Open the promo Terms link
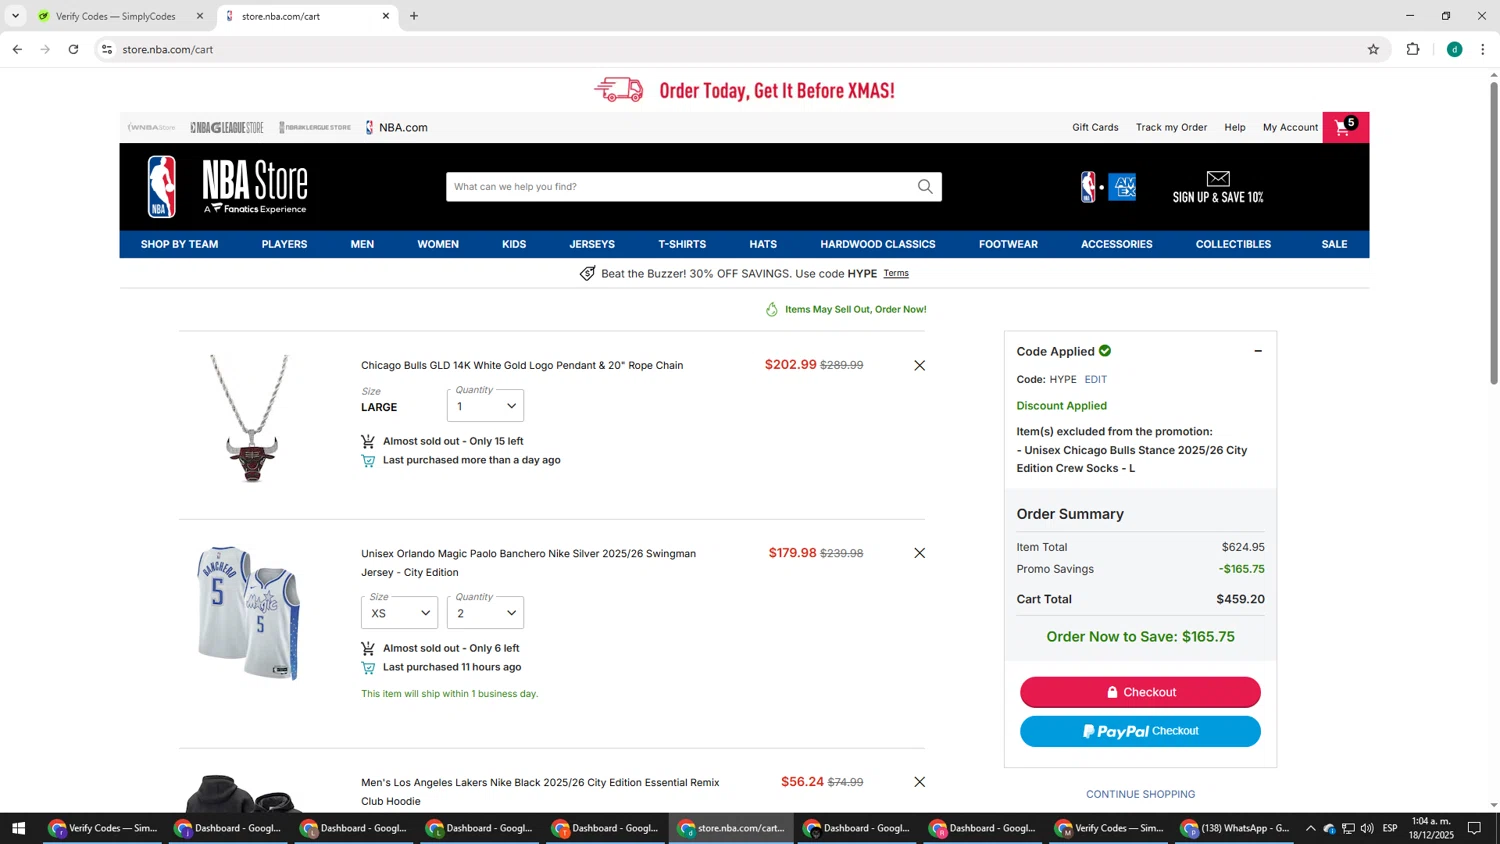Screen dimensions: 1500x844 coord(896,273)
